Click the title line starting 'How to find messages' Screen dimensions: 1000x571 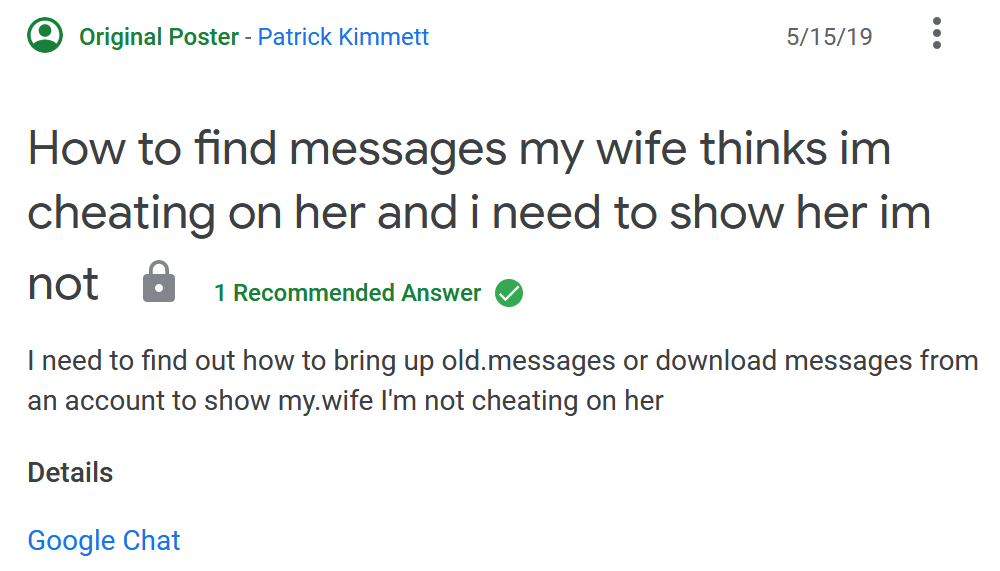459,149
